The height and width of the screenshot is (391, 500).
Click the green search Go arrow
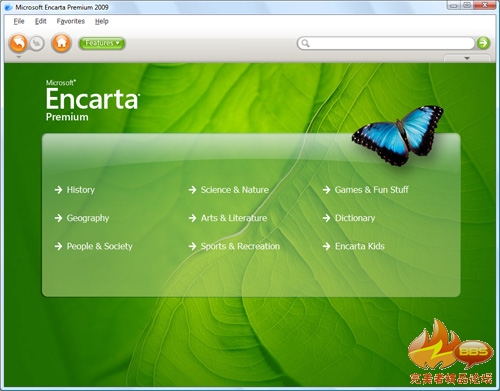(483, 43)
